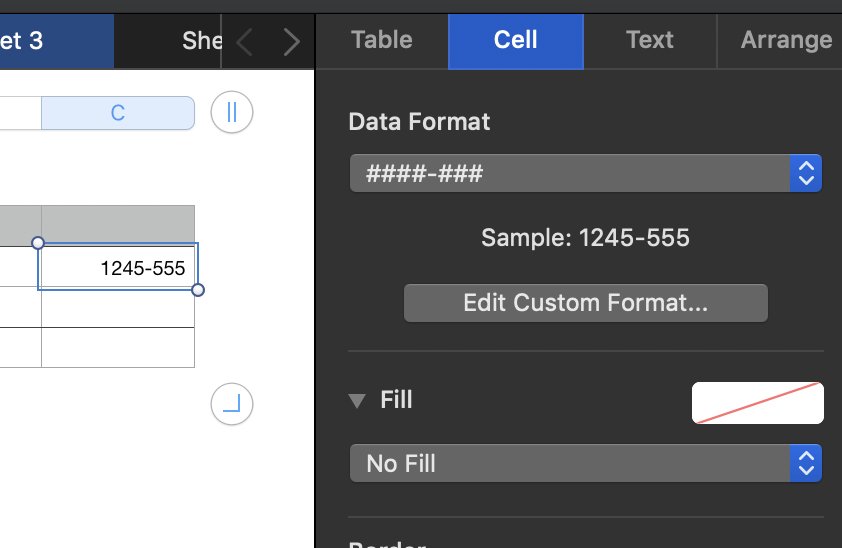
Task: Switch to the Sheet 3 tab
Action: pos(55,42)
